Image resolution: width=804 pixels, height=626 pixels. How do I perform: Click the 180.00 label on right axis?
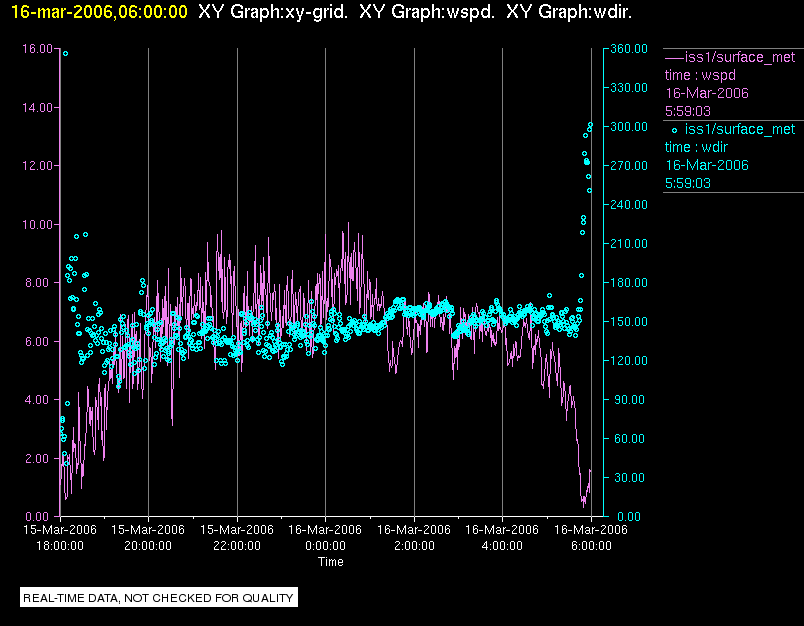point(628,282)
